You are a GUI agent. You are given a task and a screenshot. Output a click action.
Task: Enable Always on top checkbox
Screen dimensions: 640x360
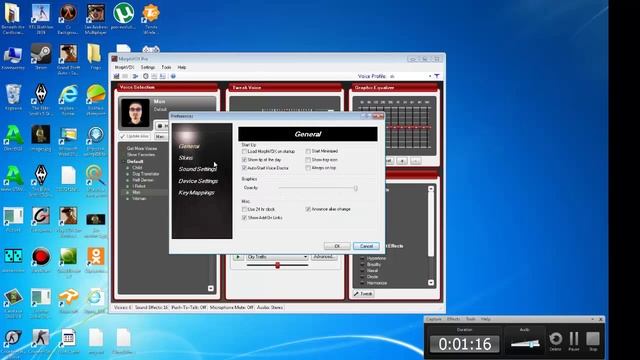tap(308, 168)
